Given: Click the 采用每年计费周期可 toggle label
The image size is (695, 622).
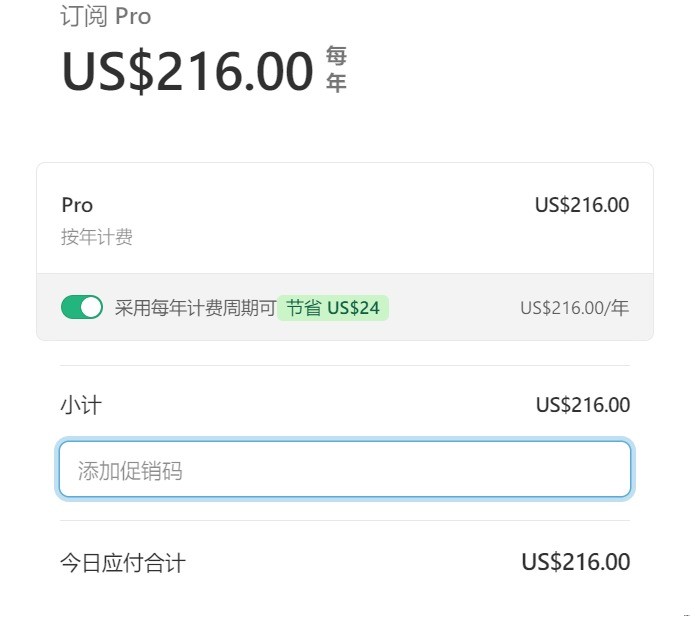Looking at the screenshot, I should (x=195, y=307).
